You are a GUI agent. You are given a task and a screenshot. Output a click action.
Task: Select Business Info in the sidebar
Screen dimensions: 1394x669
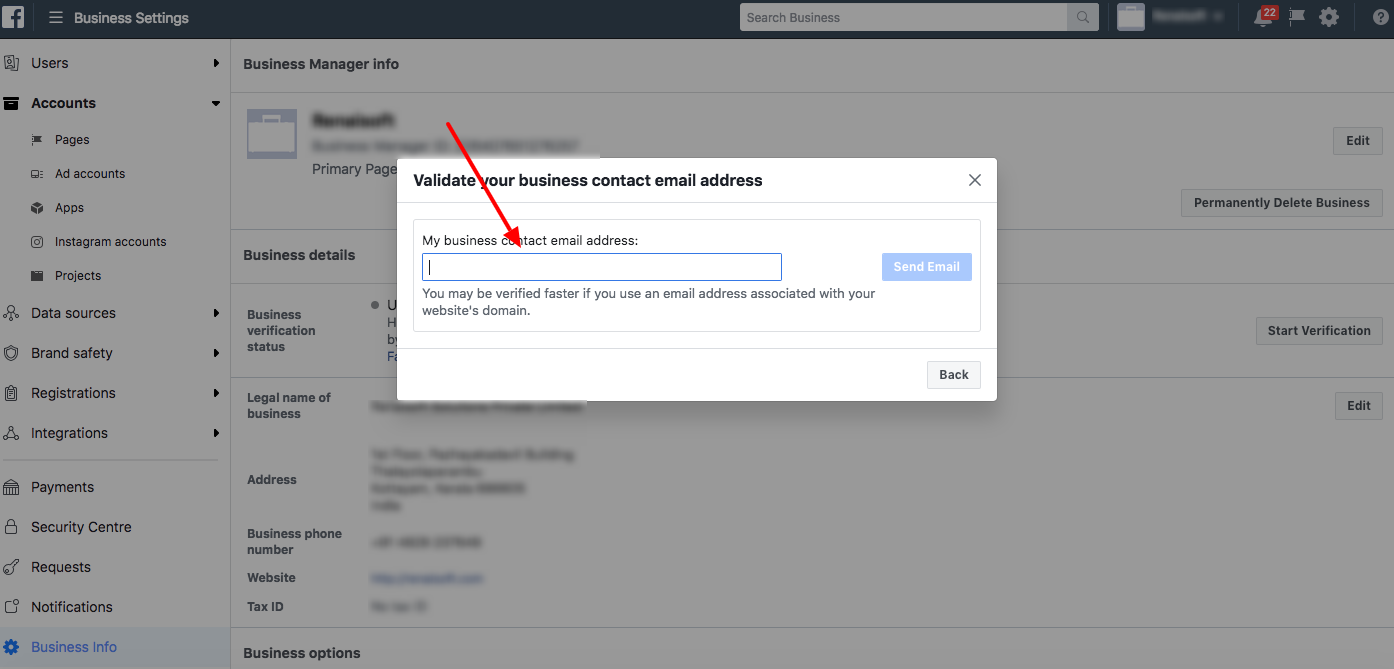pos(74,647)
